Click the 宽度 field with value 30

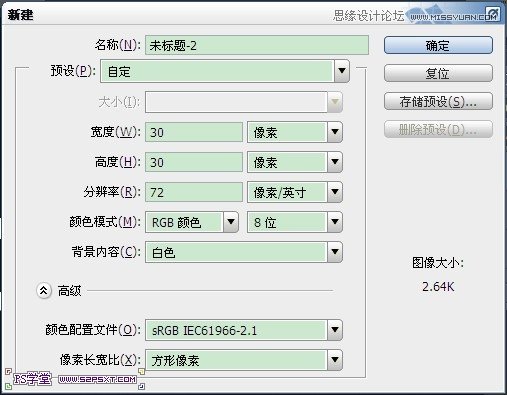pyautogui.click(x=194, y=132)
